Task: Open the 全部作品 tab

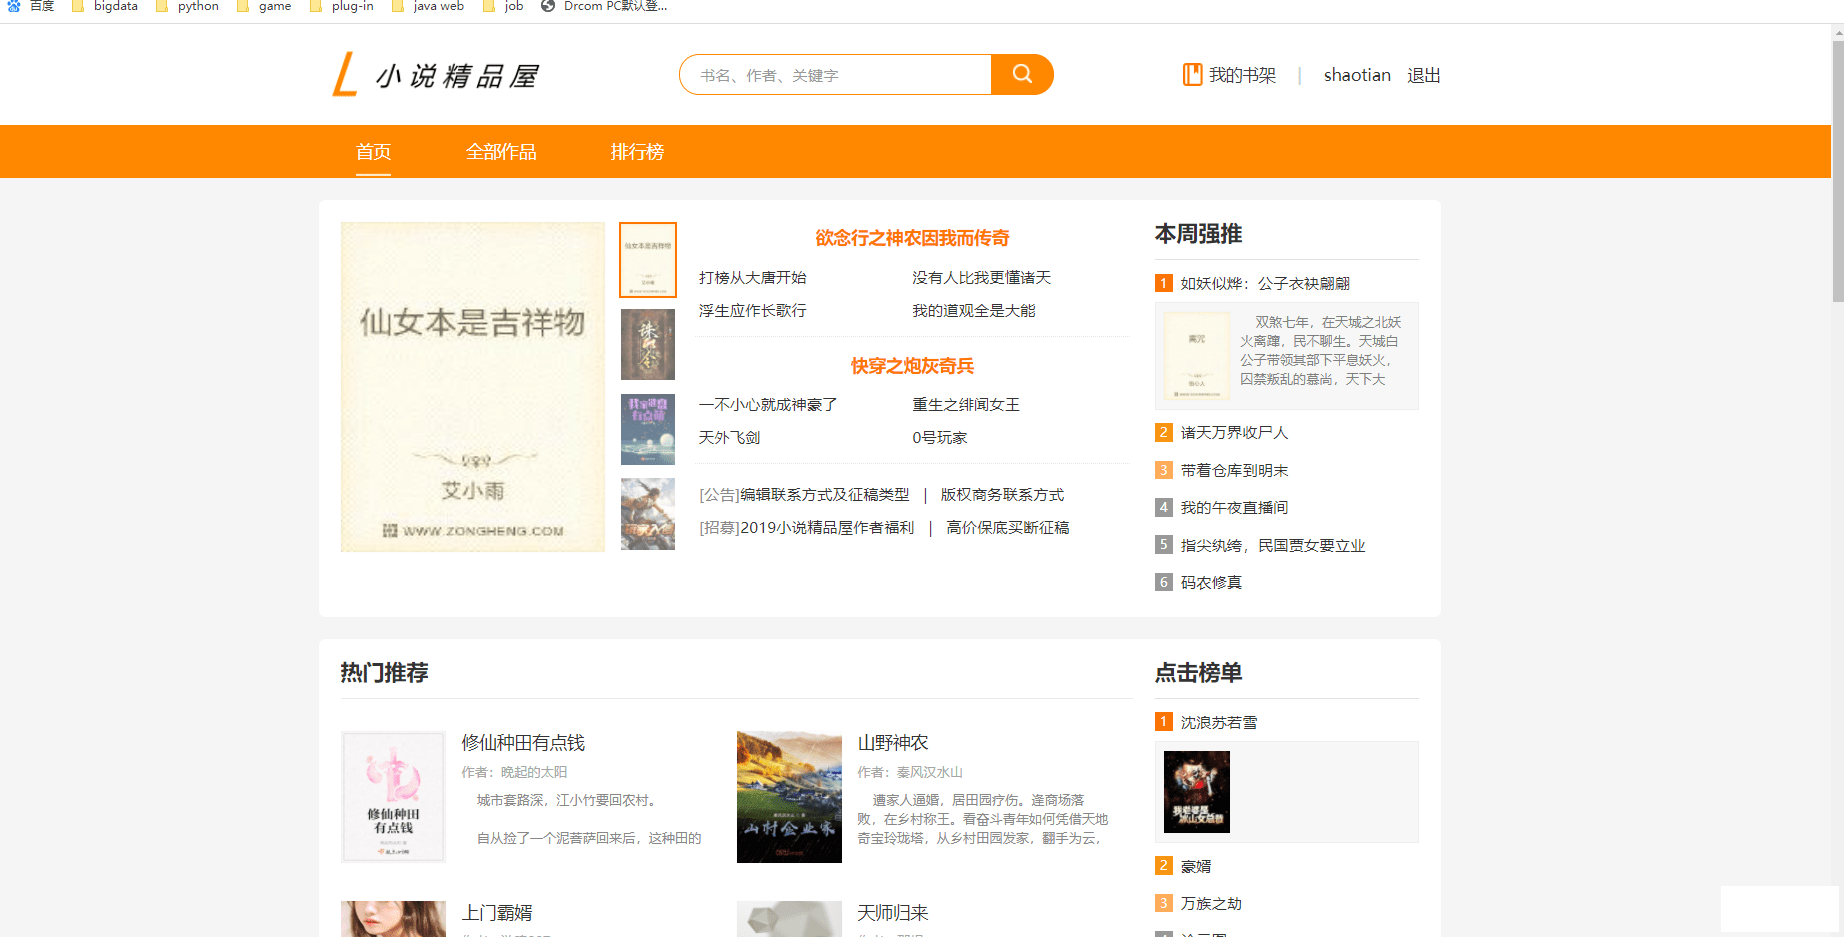Action: coord(501,152)
